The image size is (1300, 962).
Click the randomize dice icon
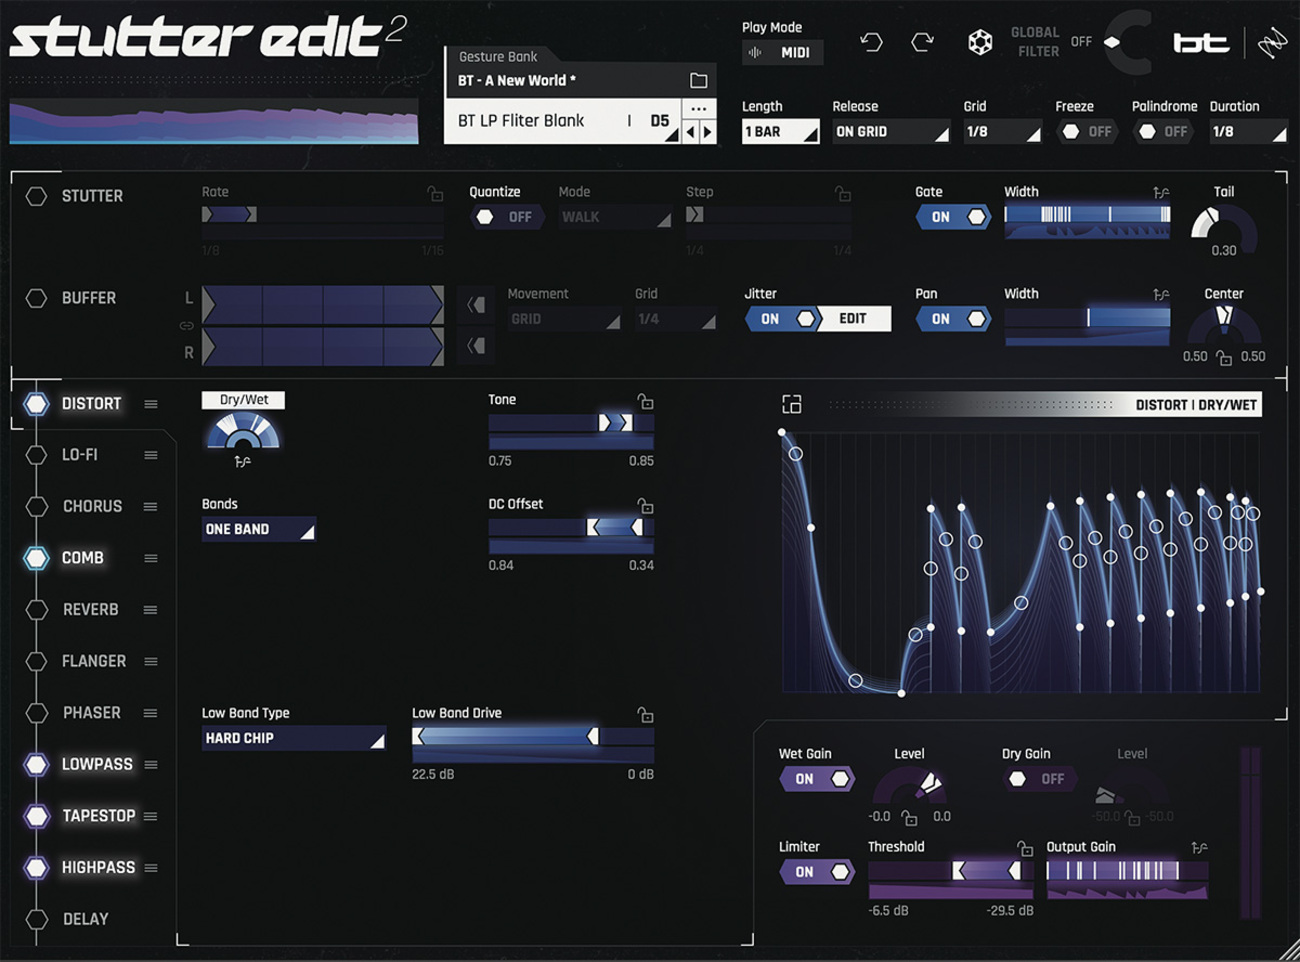[x=980, y=42]
